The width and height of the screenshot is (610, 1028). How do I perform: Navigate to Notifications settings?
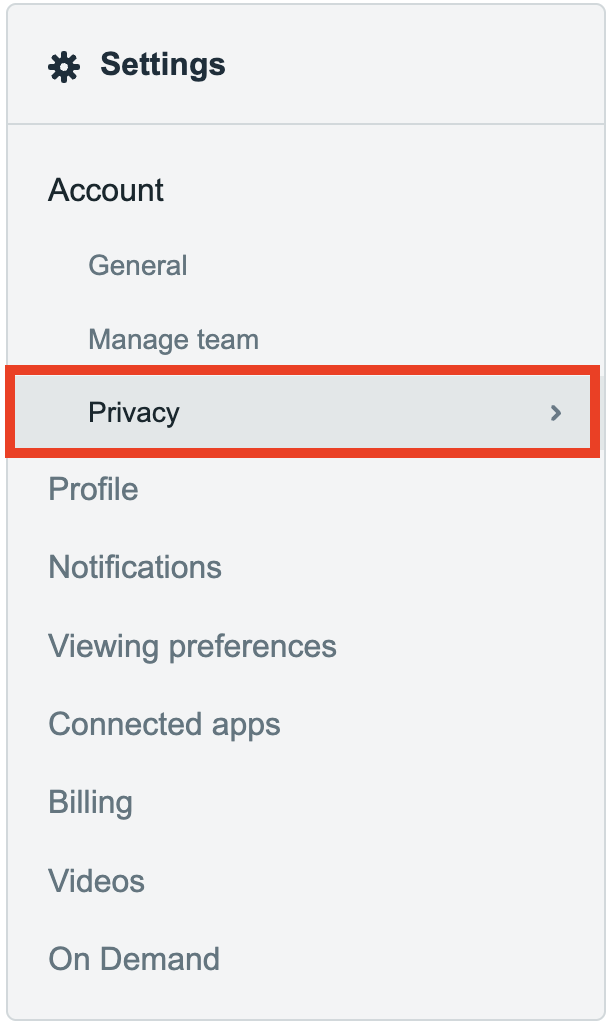pyautogui.click(x=135, y=567)
